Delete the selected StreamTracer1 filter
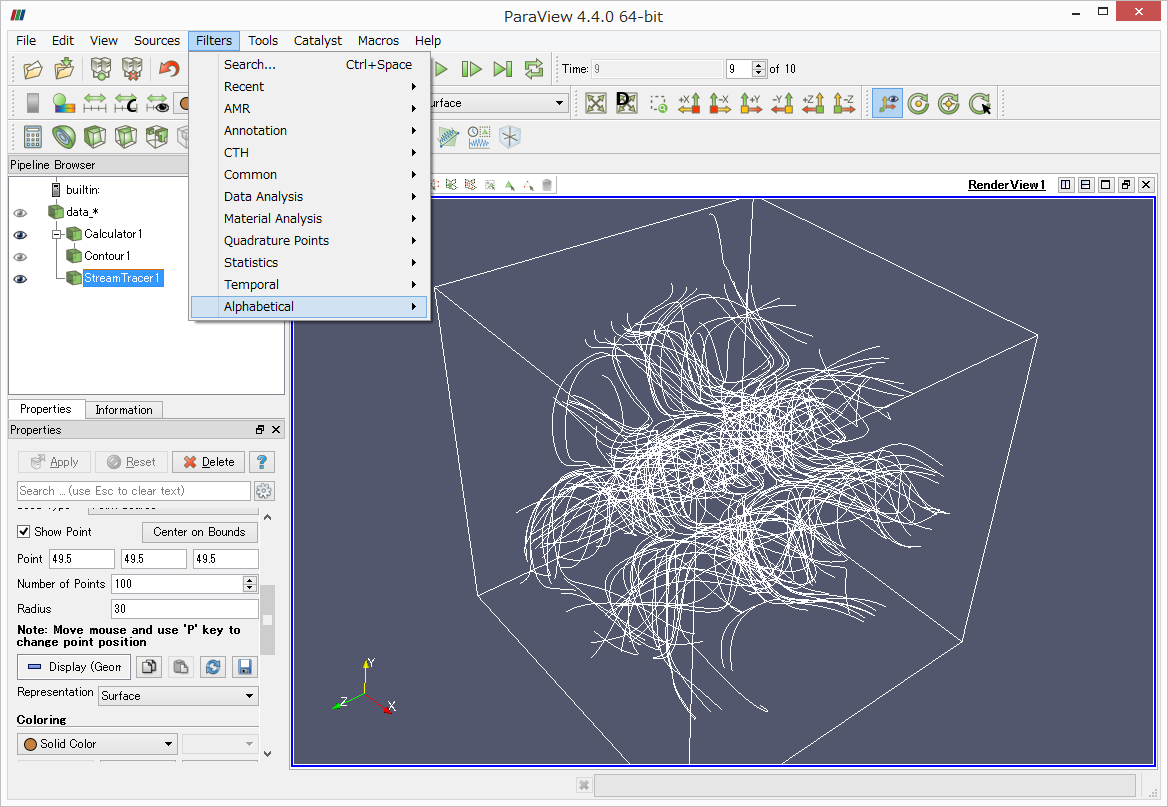 (207, 461)
